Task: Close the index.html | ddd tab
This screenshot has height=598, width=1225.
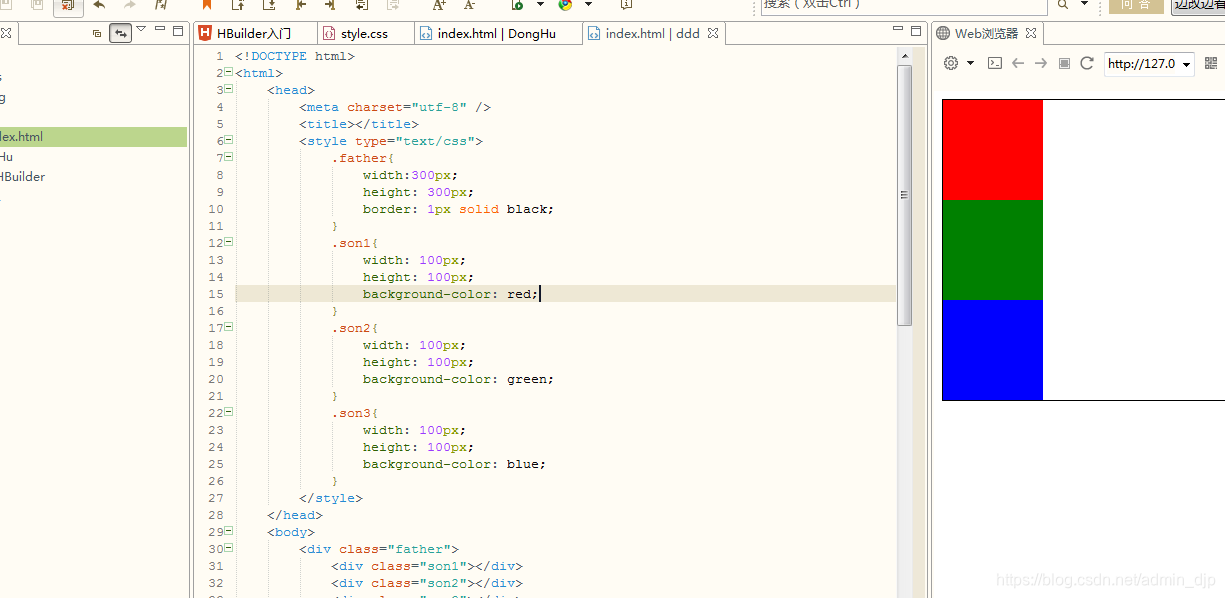Action: click(x=713, y=33)
